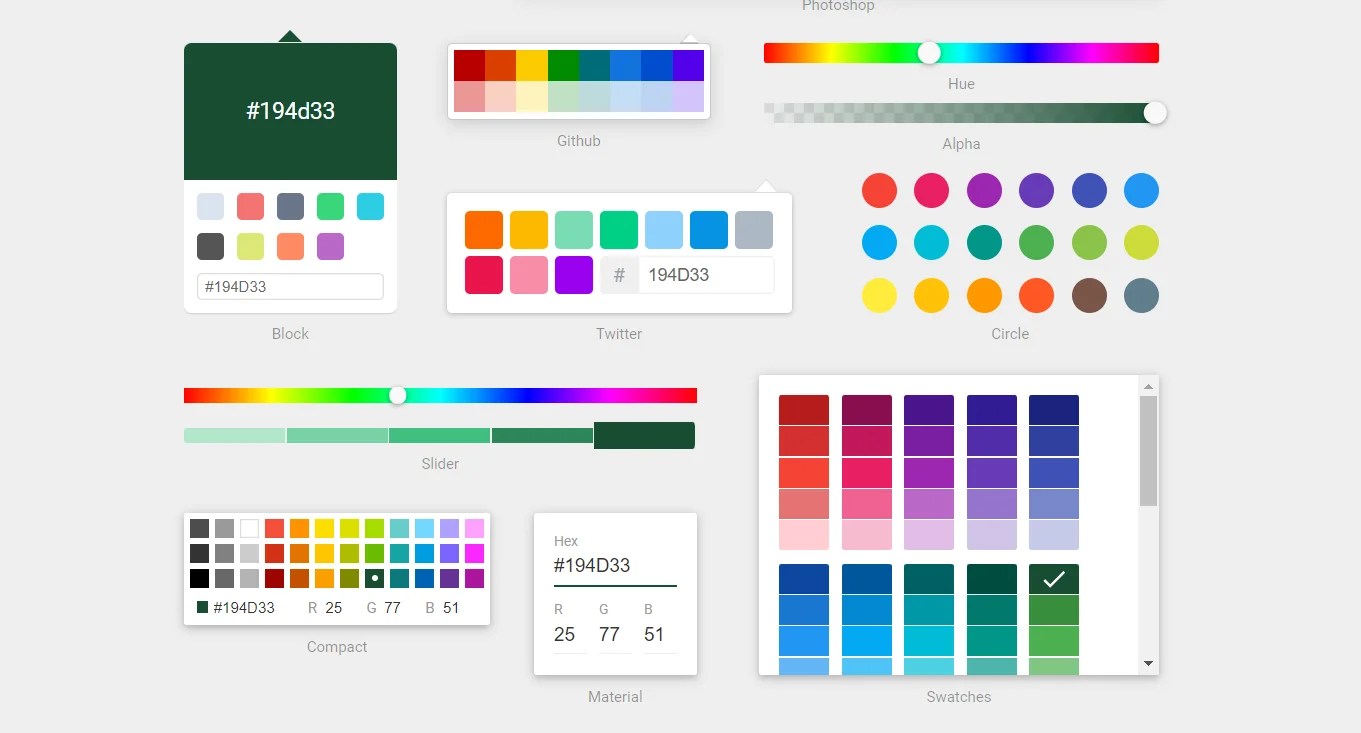The height and width of the screenshot is (733, 1361).
Task: Pick the red circle in Circle picker
Action: tap(879, 190)
